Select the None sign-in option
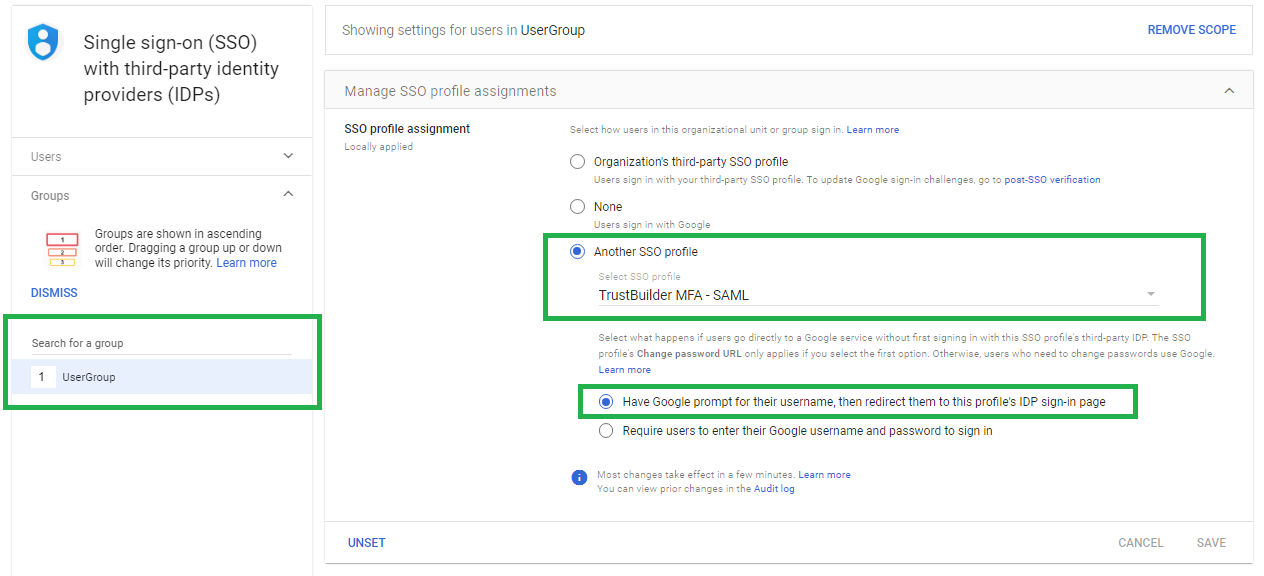Viewport: 1264px width, 576px height. [x=577, y=207]
